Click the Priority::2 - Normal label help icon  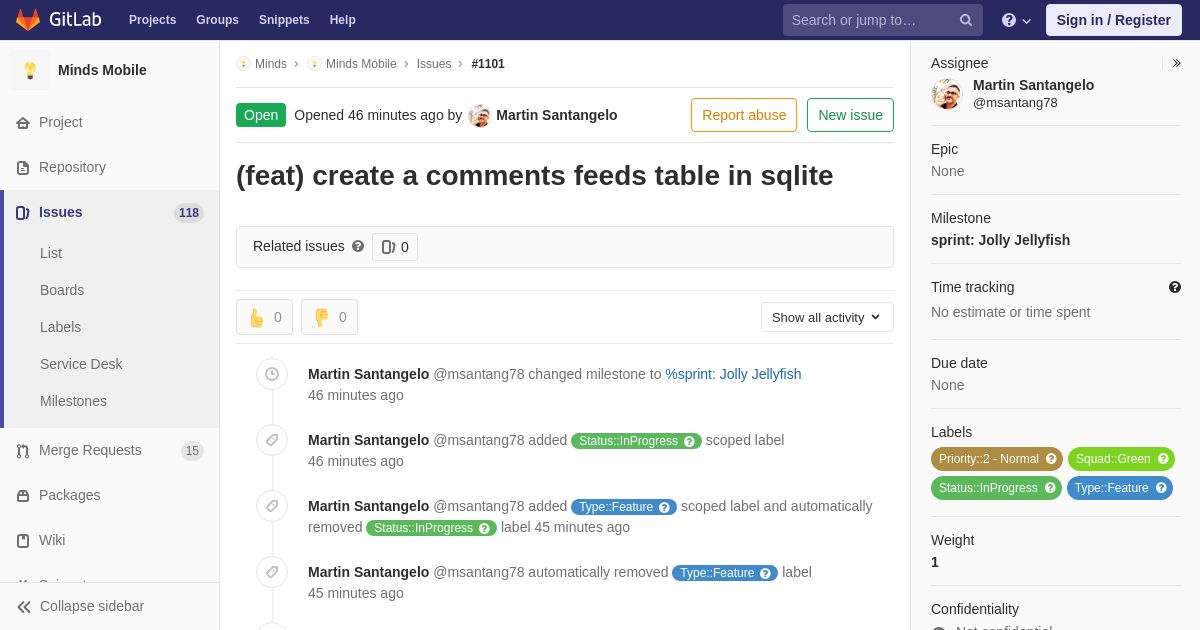pos(1051,459)
